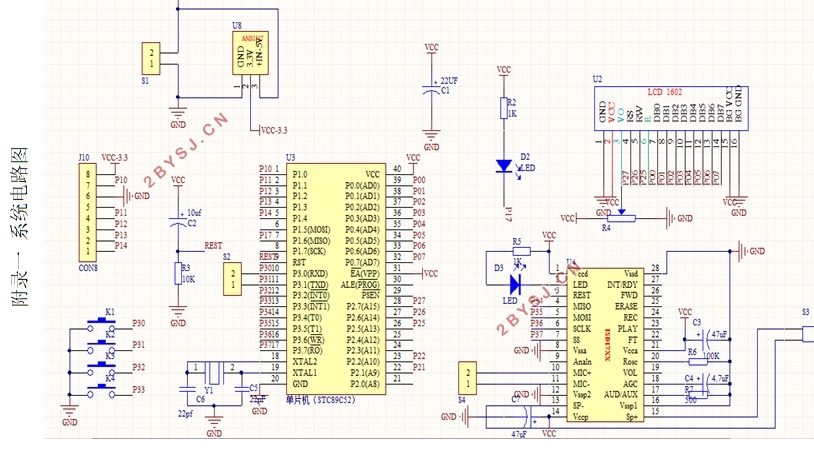Select pin label INT/RDY on U4
The height and width of the screenshot is (466, 814).
click(x=622, y=284)
